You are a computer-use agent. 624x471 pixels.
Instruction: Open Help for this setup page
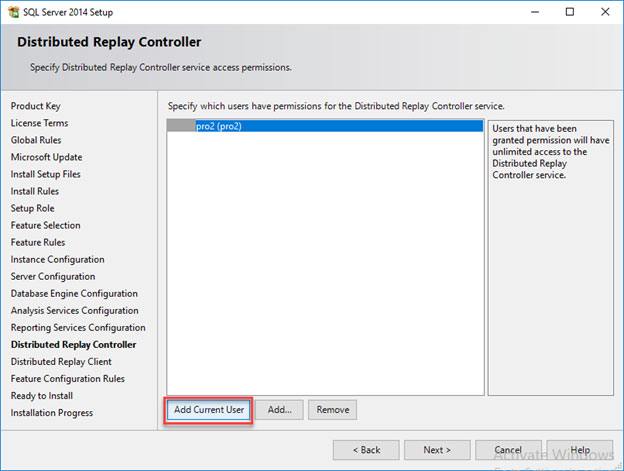(x=580, y=450)
